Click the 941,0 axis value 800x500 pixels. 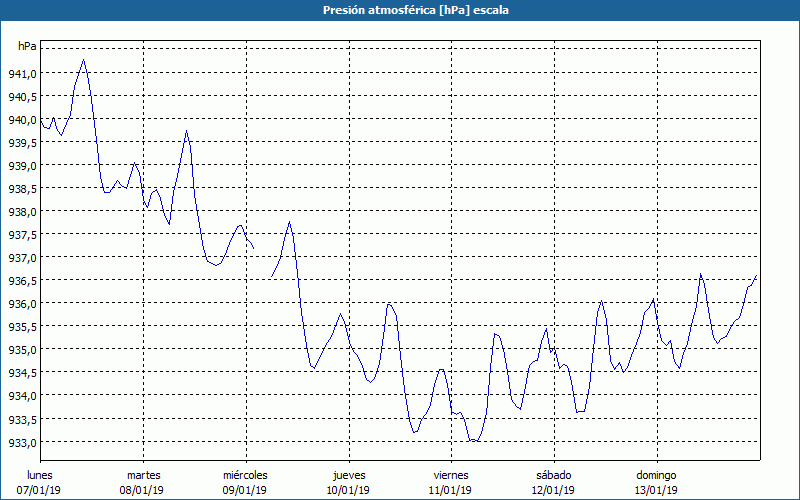(x=22, y=74)
